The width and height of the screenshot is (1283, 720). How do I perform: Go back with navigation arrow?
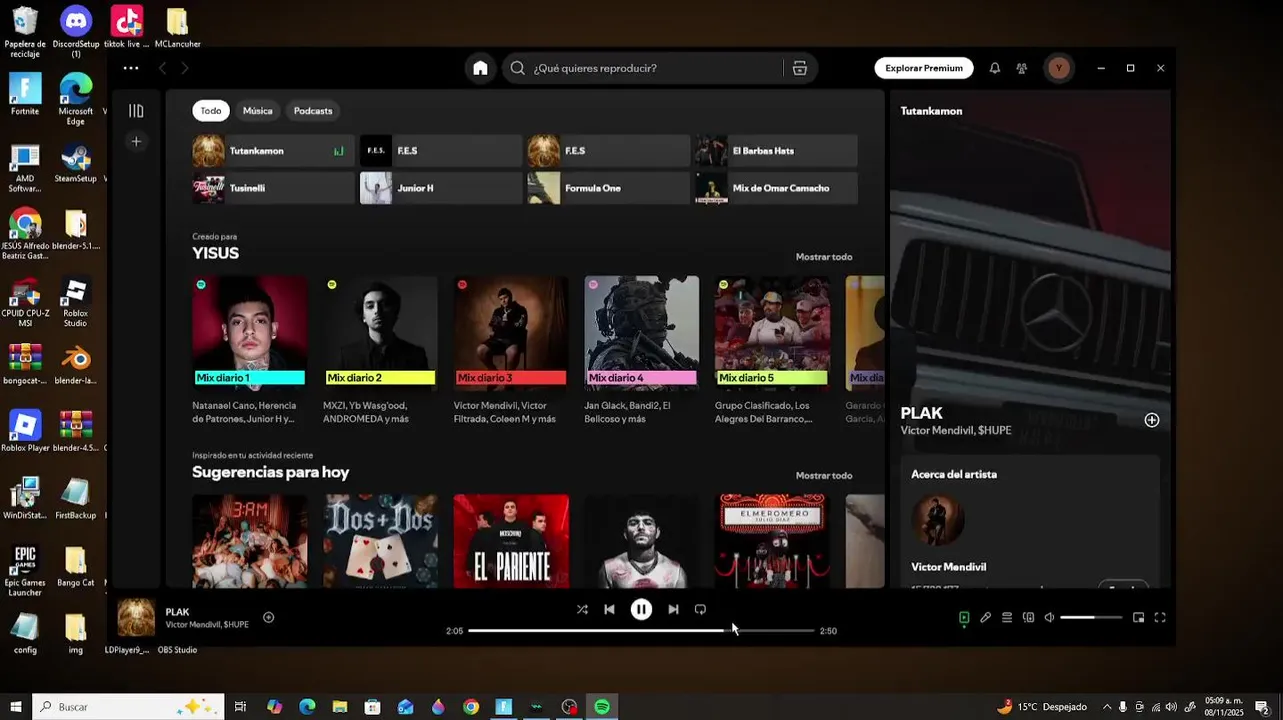(162, 68)
